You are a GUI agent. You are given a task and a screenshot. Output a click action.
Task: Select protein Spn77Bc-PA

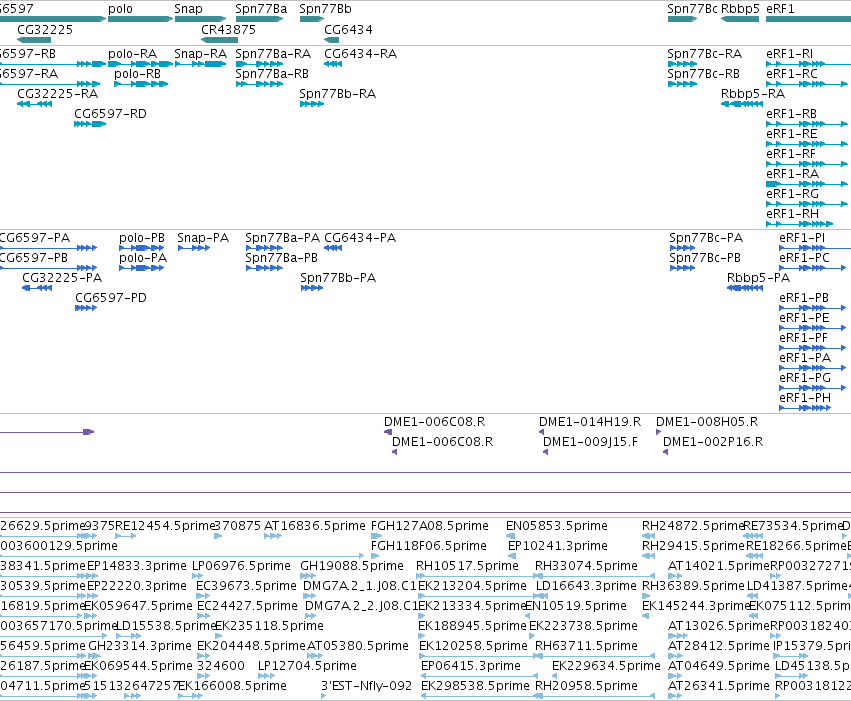click(706, 239)
